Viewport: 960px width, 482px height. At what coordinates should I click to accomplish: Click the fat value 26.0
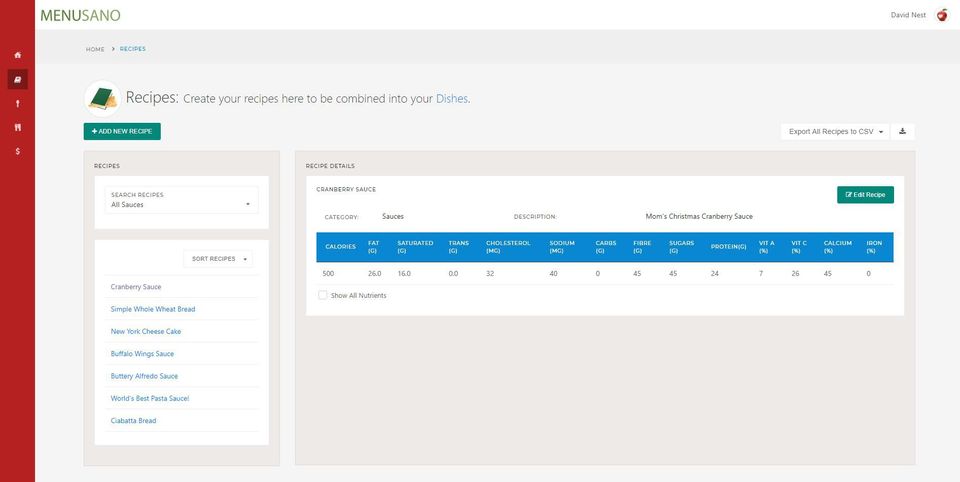(x=375, y=274)
